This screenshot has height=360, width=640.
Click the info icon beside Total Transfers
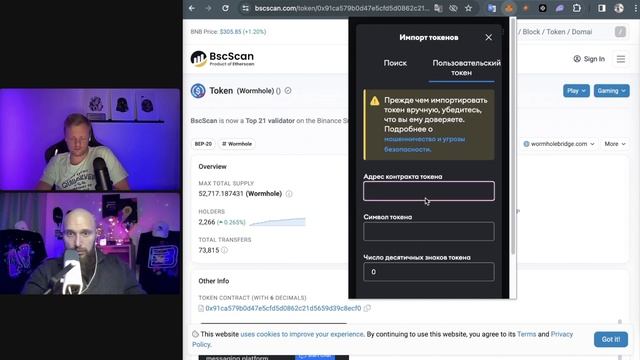click(x=224, y=250)
